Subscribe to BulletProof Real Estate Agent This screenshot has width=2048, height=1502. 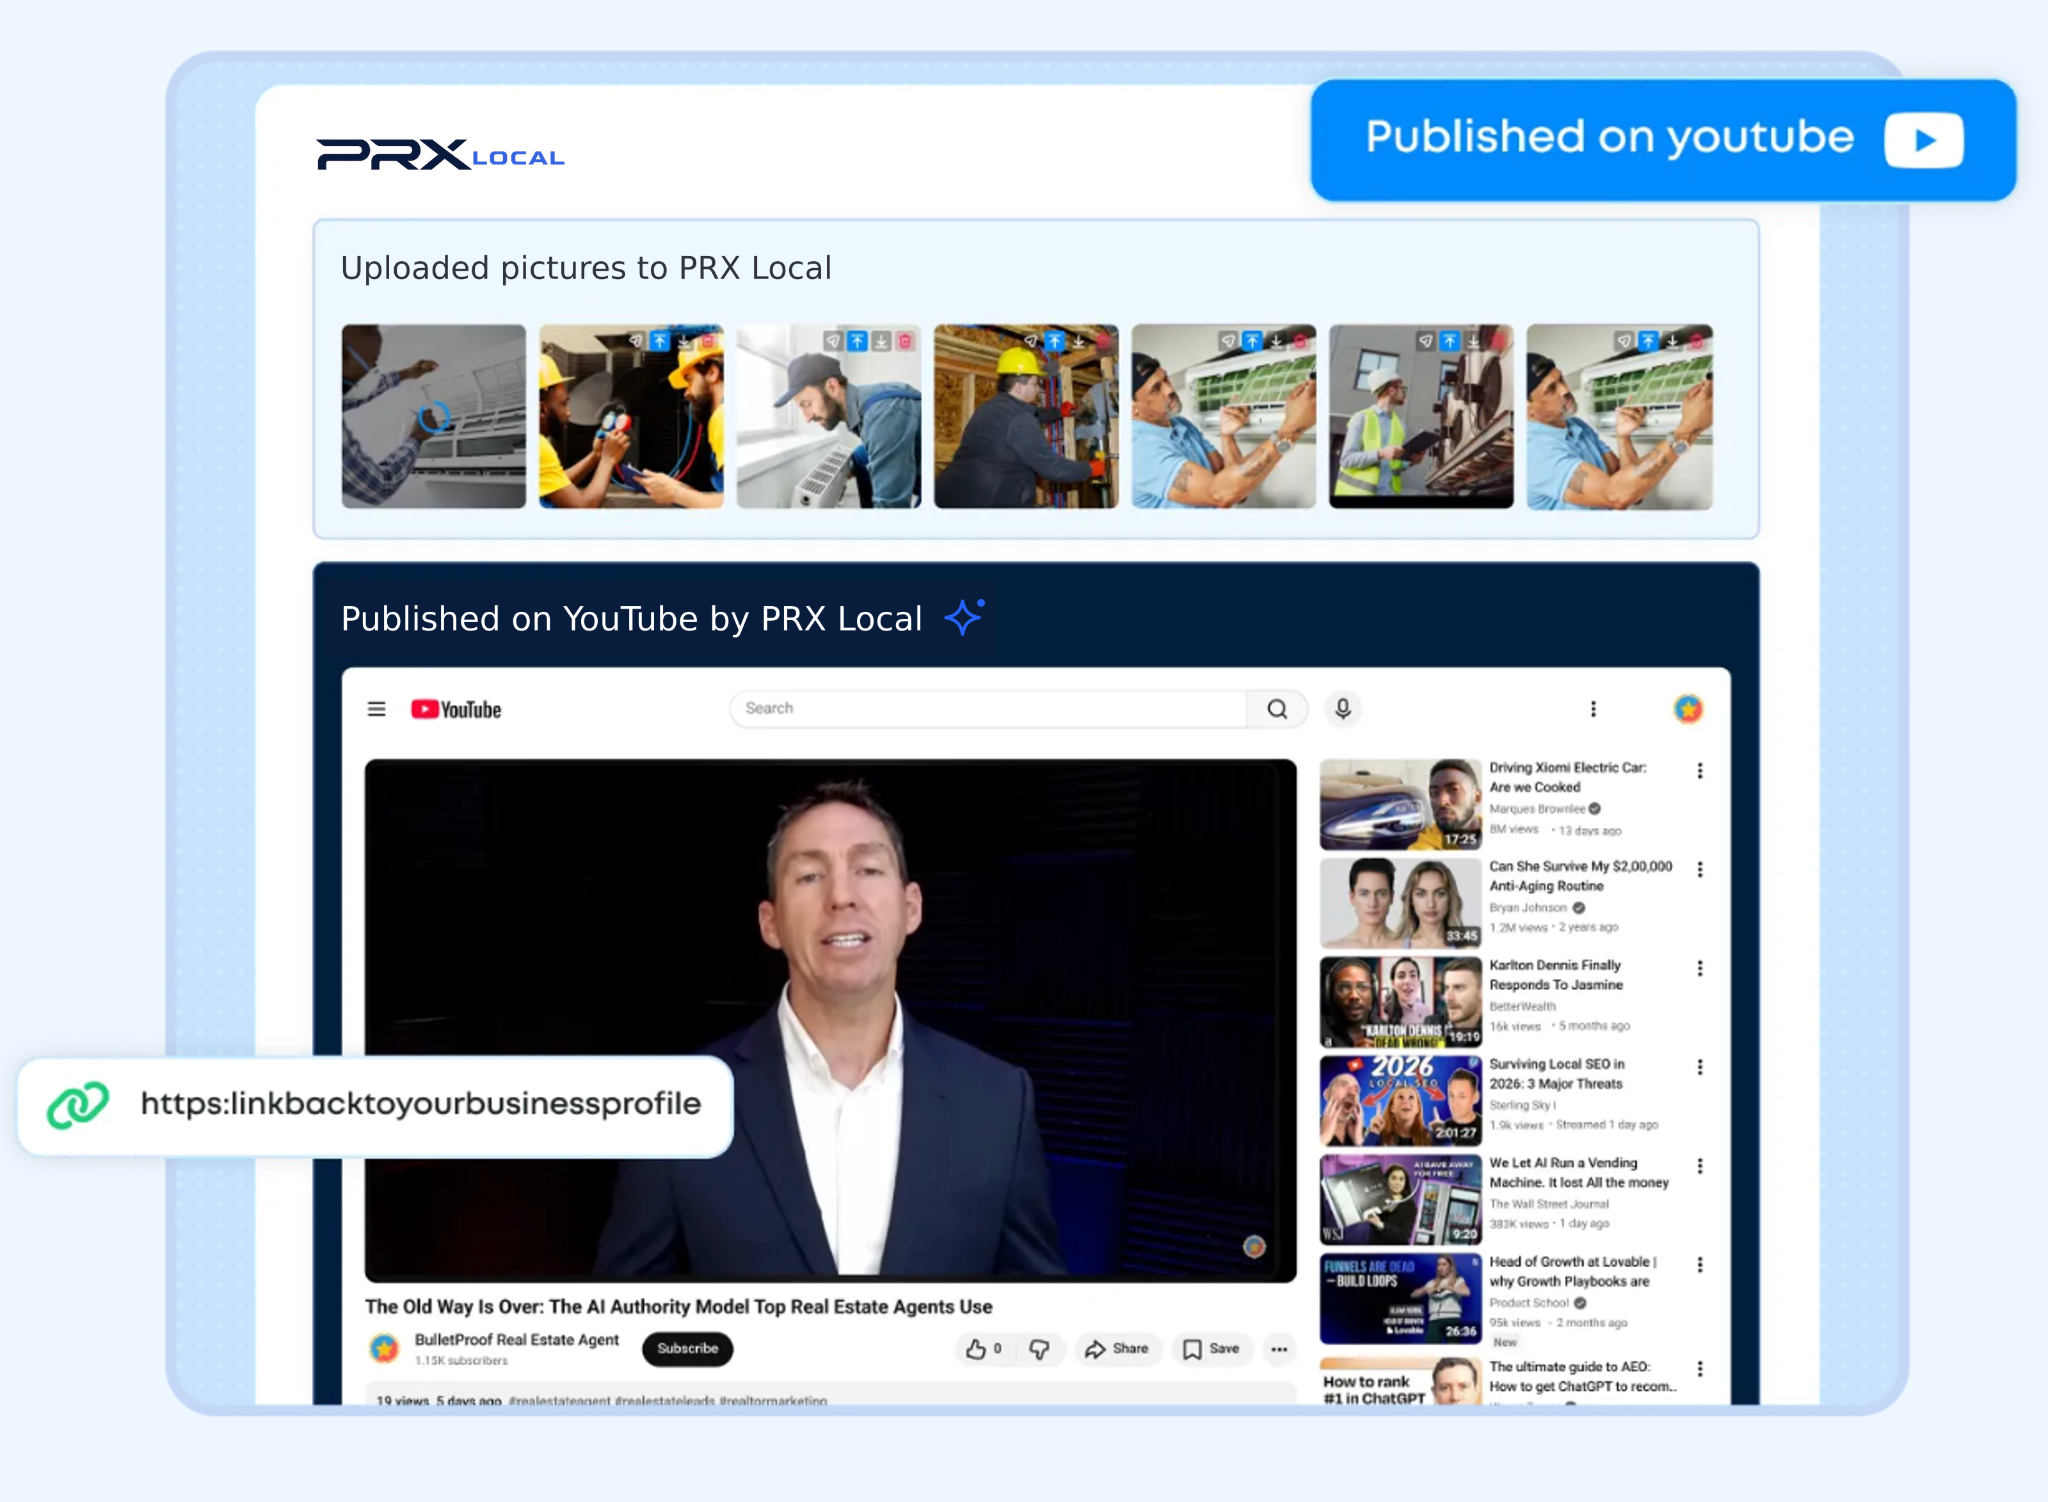[x=688, y=1348]
